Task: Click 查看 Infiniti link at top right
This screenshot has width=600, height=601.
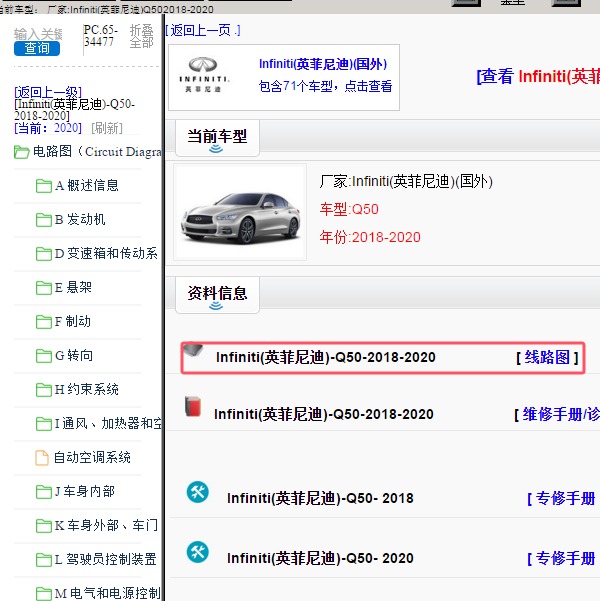Action: point(538,76)
